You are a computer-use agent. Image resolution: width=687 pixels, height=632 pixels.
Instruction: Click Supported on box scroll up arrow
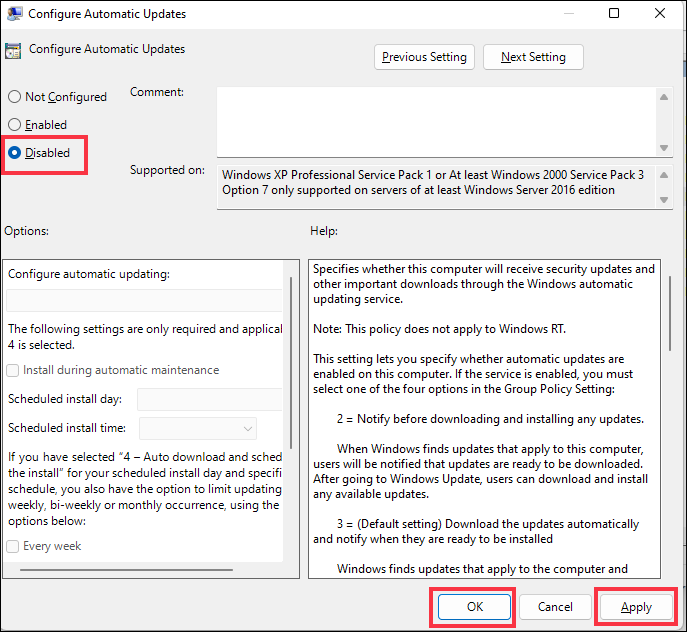point(664,175)
